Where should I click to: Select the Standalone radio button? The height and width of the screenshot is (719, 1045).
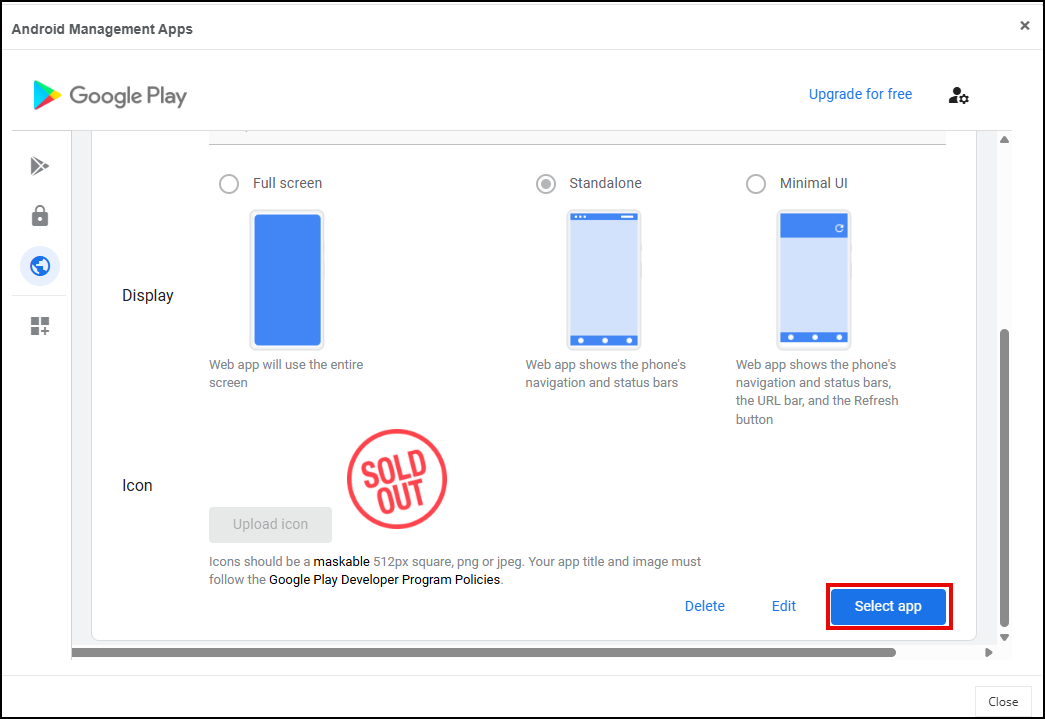(546, 184)
